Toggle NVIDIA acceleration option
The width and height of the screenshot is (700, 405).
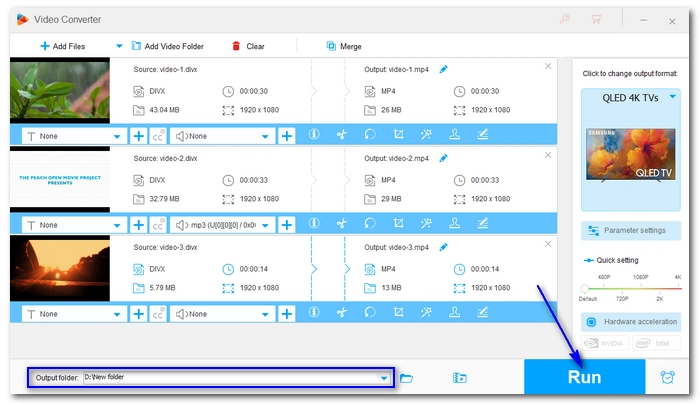[605, 343]
